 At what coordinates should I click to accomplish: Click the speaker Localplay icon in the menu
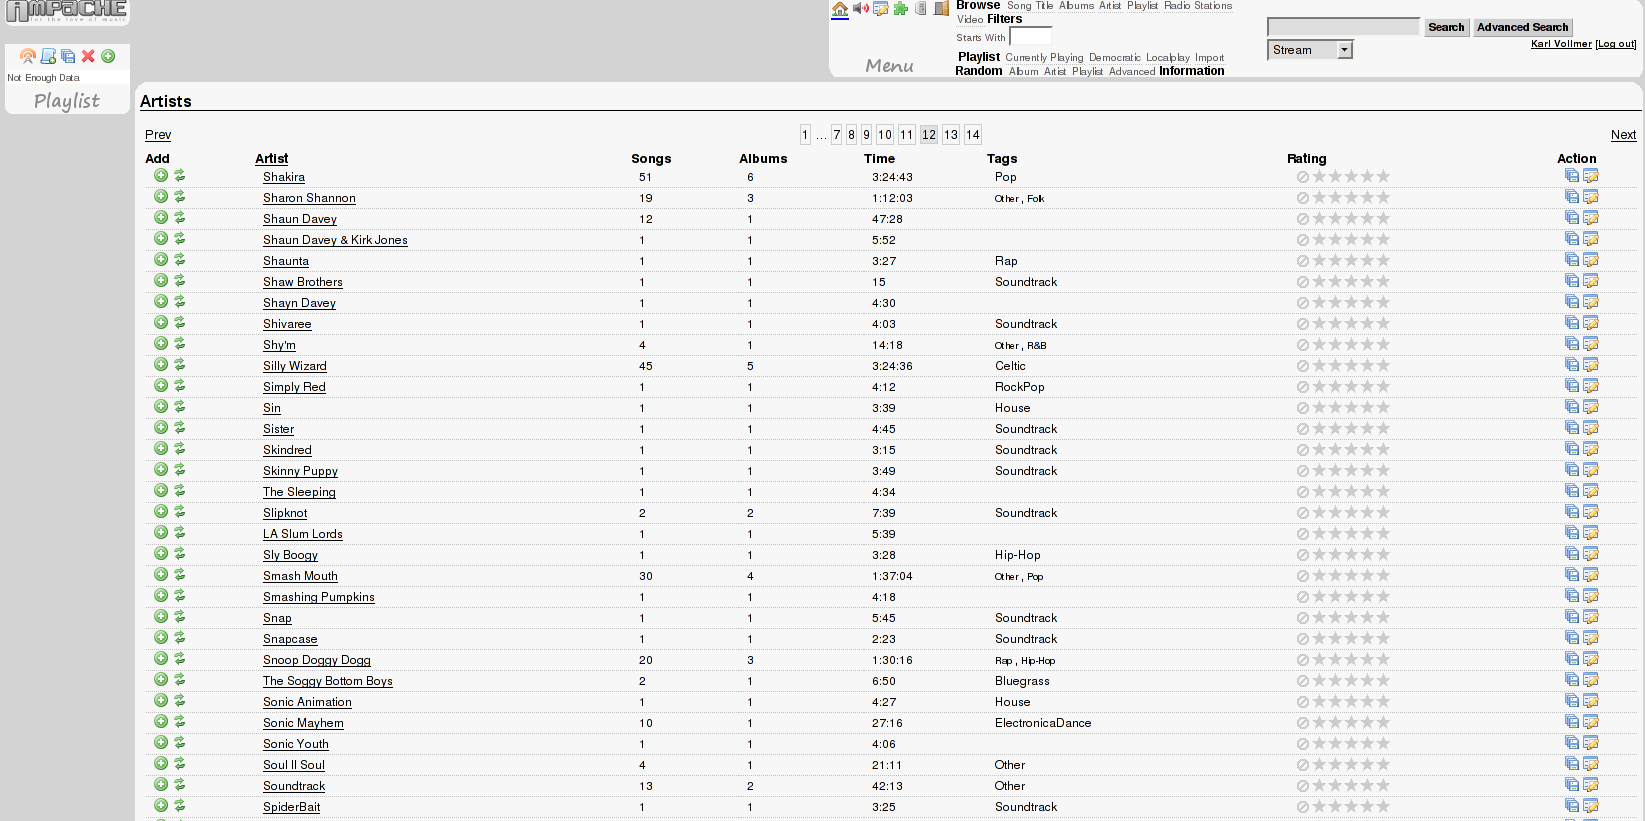click(860, 9)
